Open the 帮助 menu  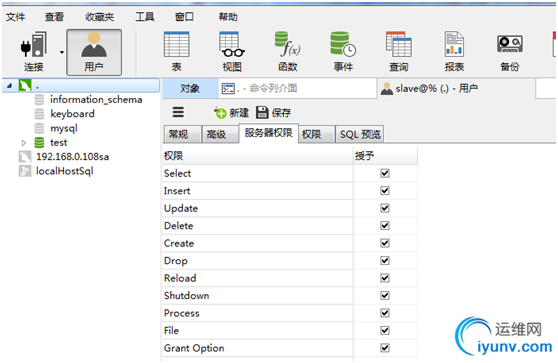pos(228,17)
